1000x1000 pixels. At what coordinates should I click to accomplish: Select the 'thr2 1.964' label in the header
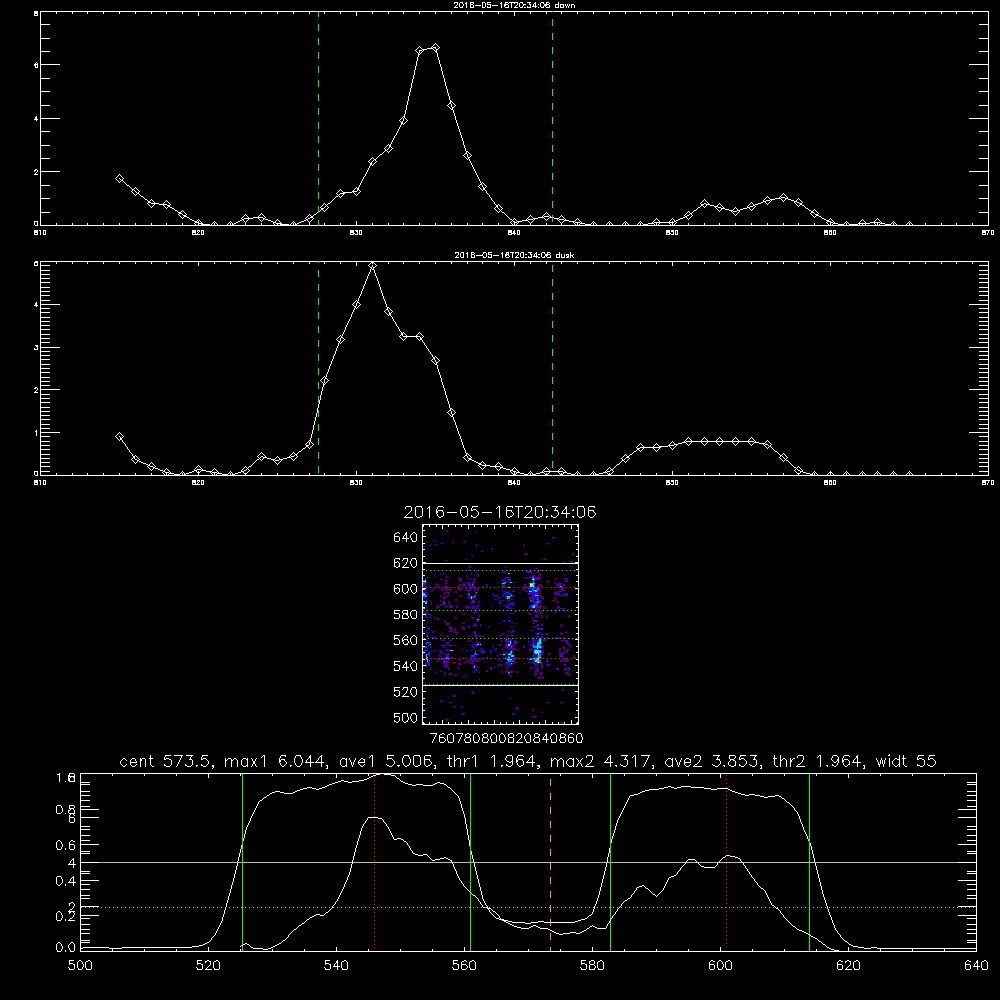tap(818, 761)
